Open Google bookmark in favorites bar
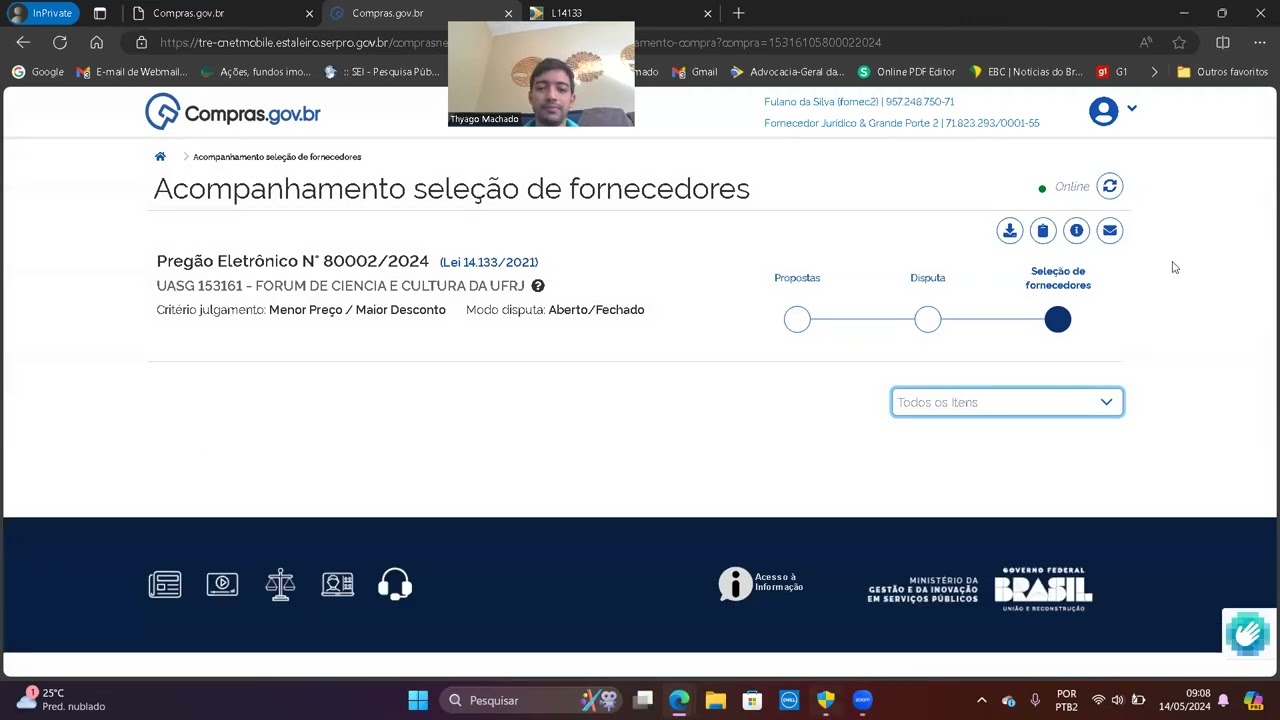The image size is (1280, 720). (x=38, y=72)
